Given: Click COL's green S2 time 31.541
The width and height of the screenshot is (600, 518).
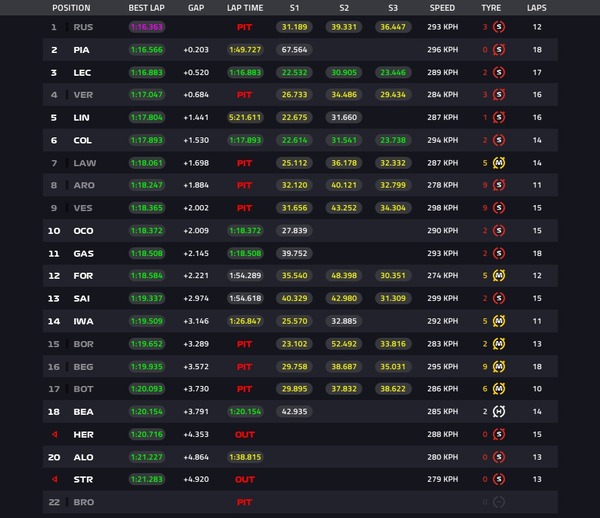Looking at the screenshot, I should click(x=344, y=140).
